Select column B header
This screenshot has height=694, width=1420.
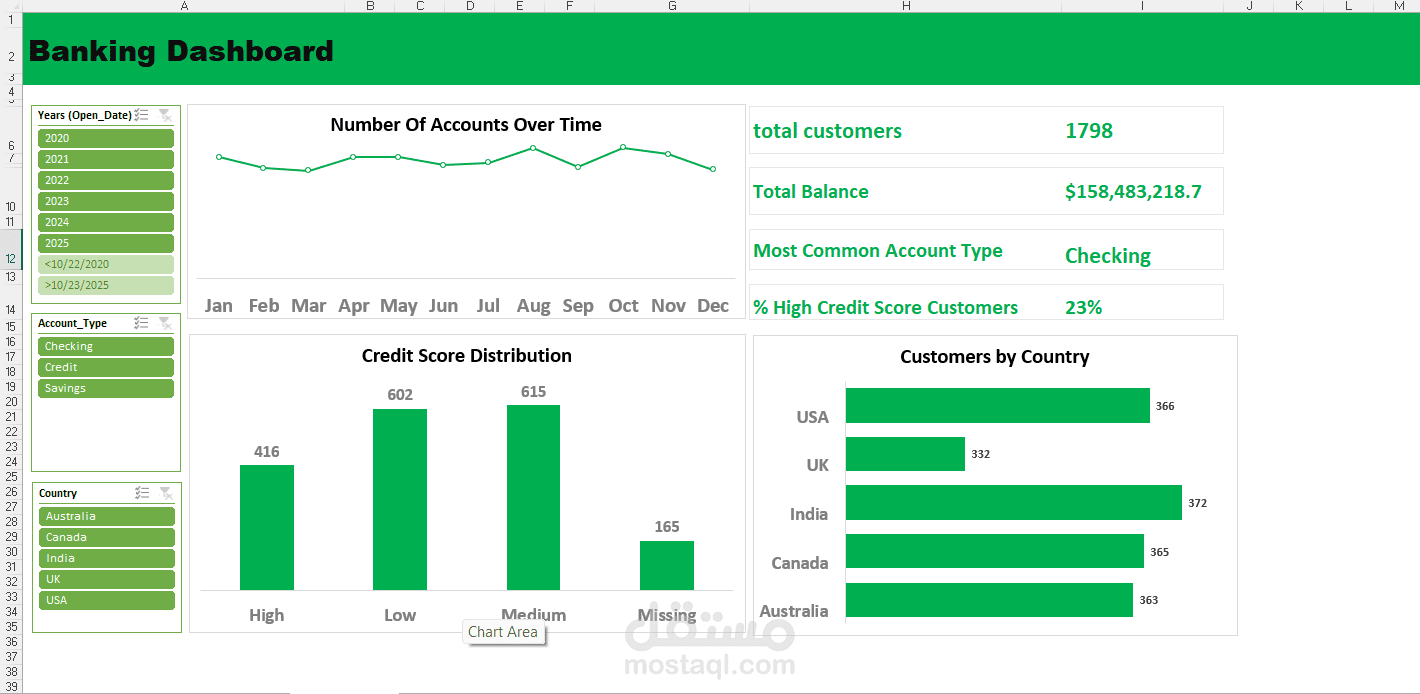pos(370,6)
